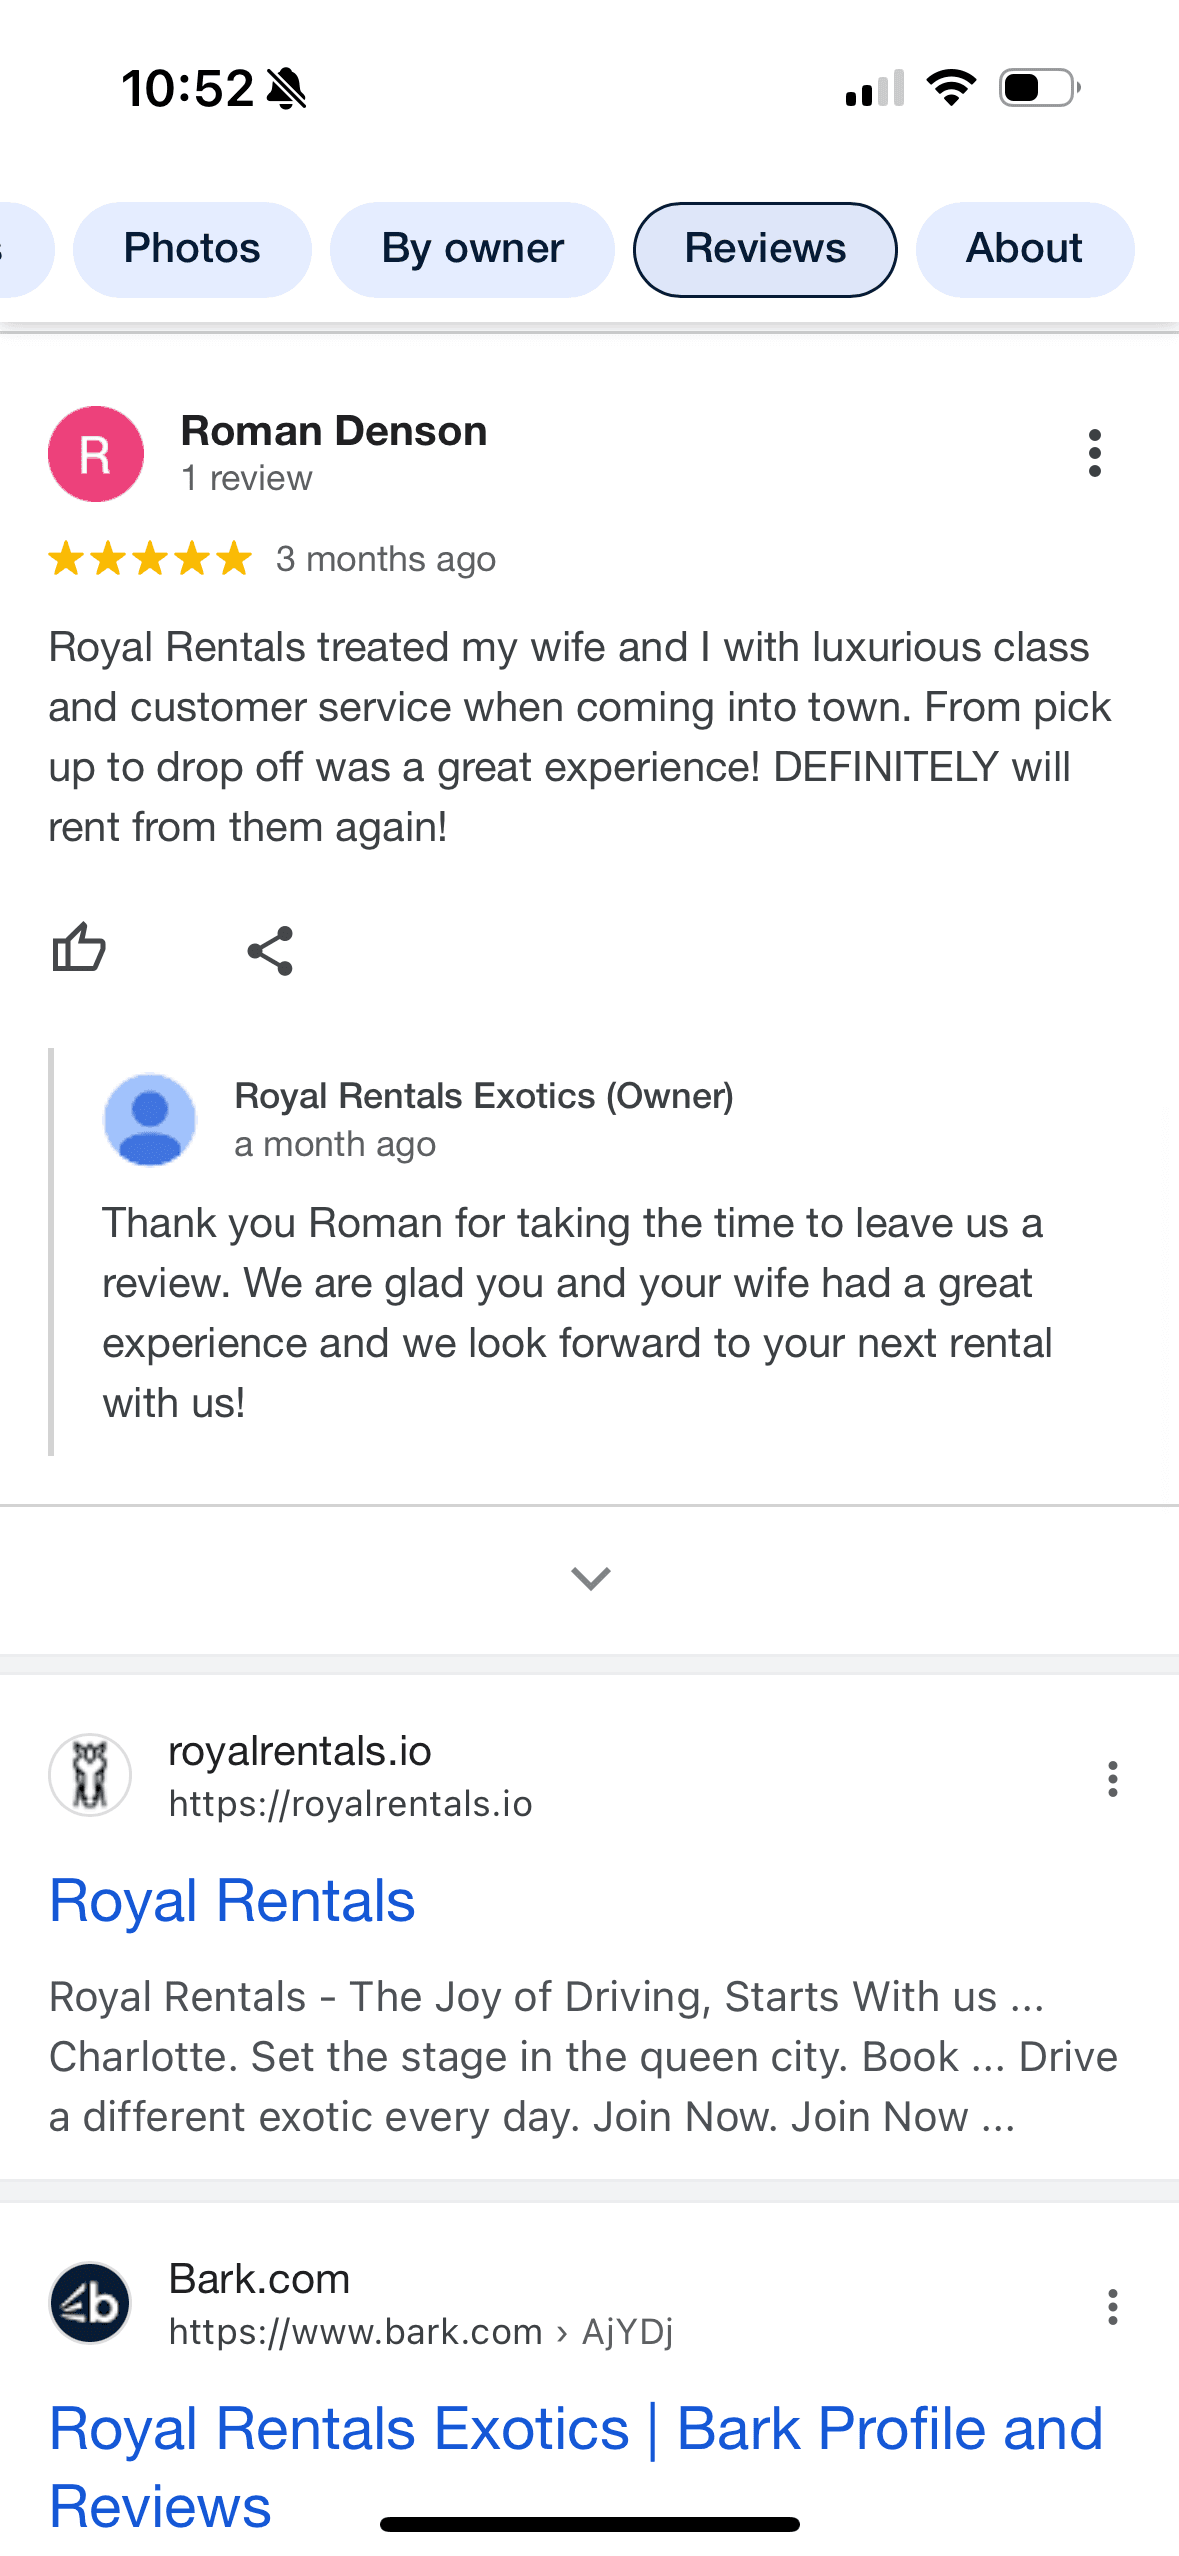Switch to the Photos tab
The height and width of the screenshot is (2556, 1179).
point(192,248)
